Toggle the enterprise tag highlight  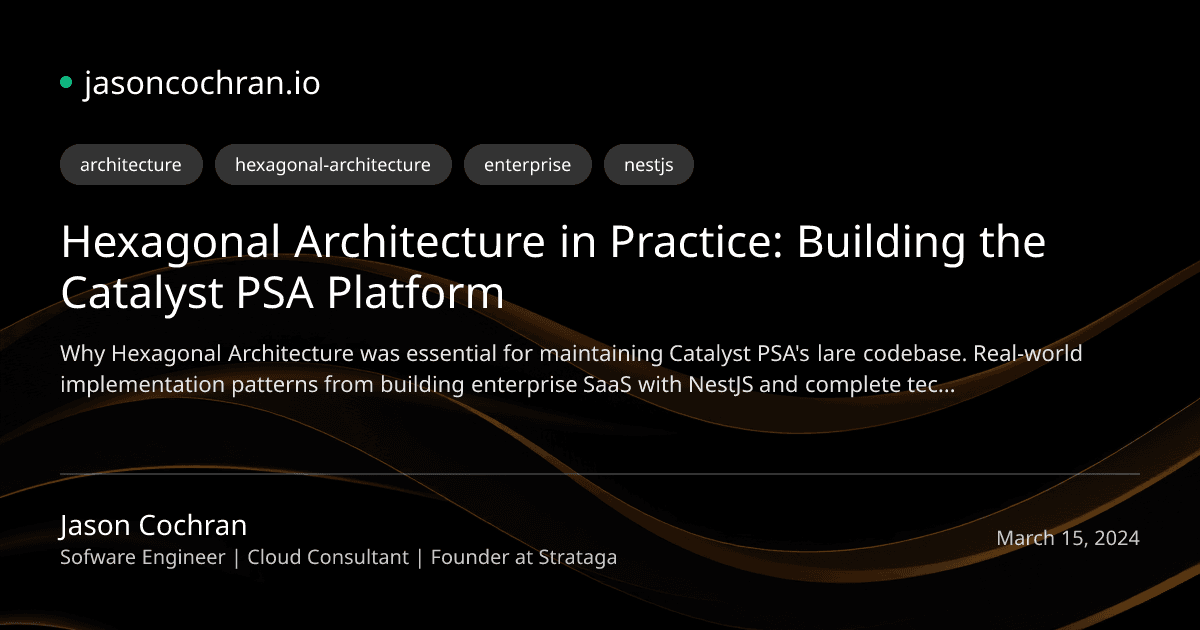click(528, 164)
